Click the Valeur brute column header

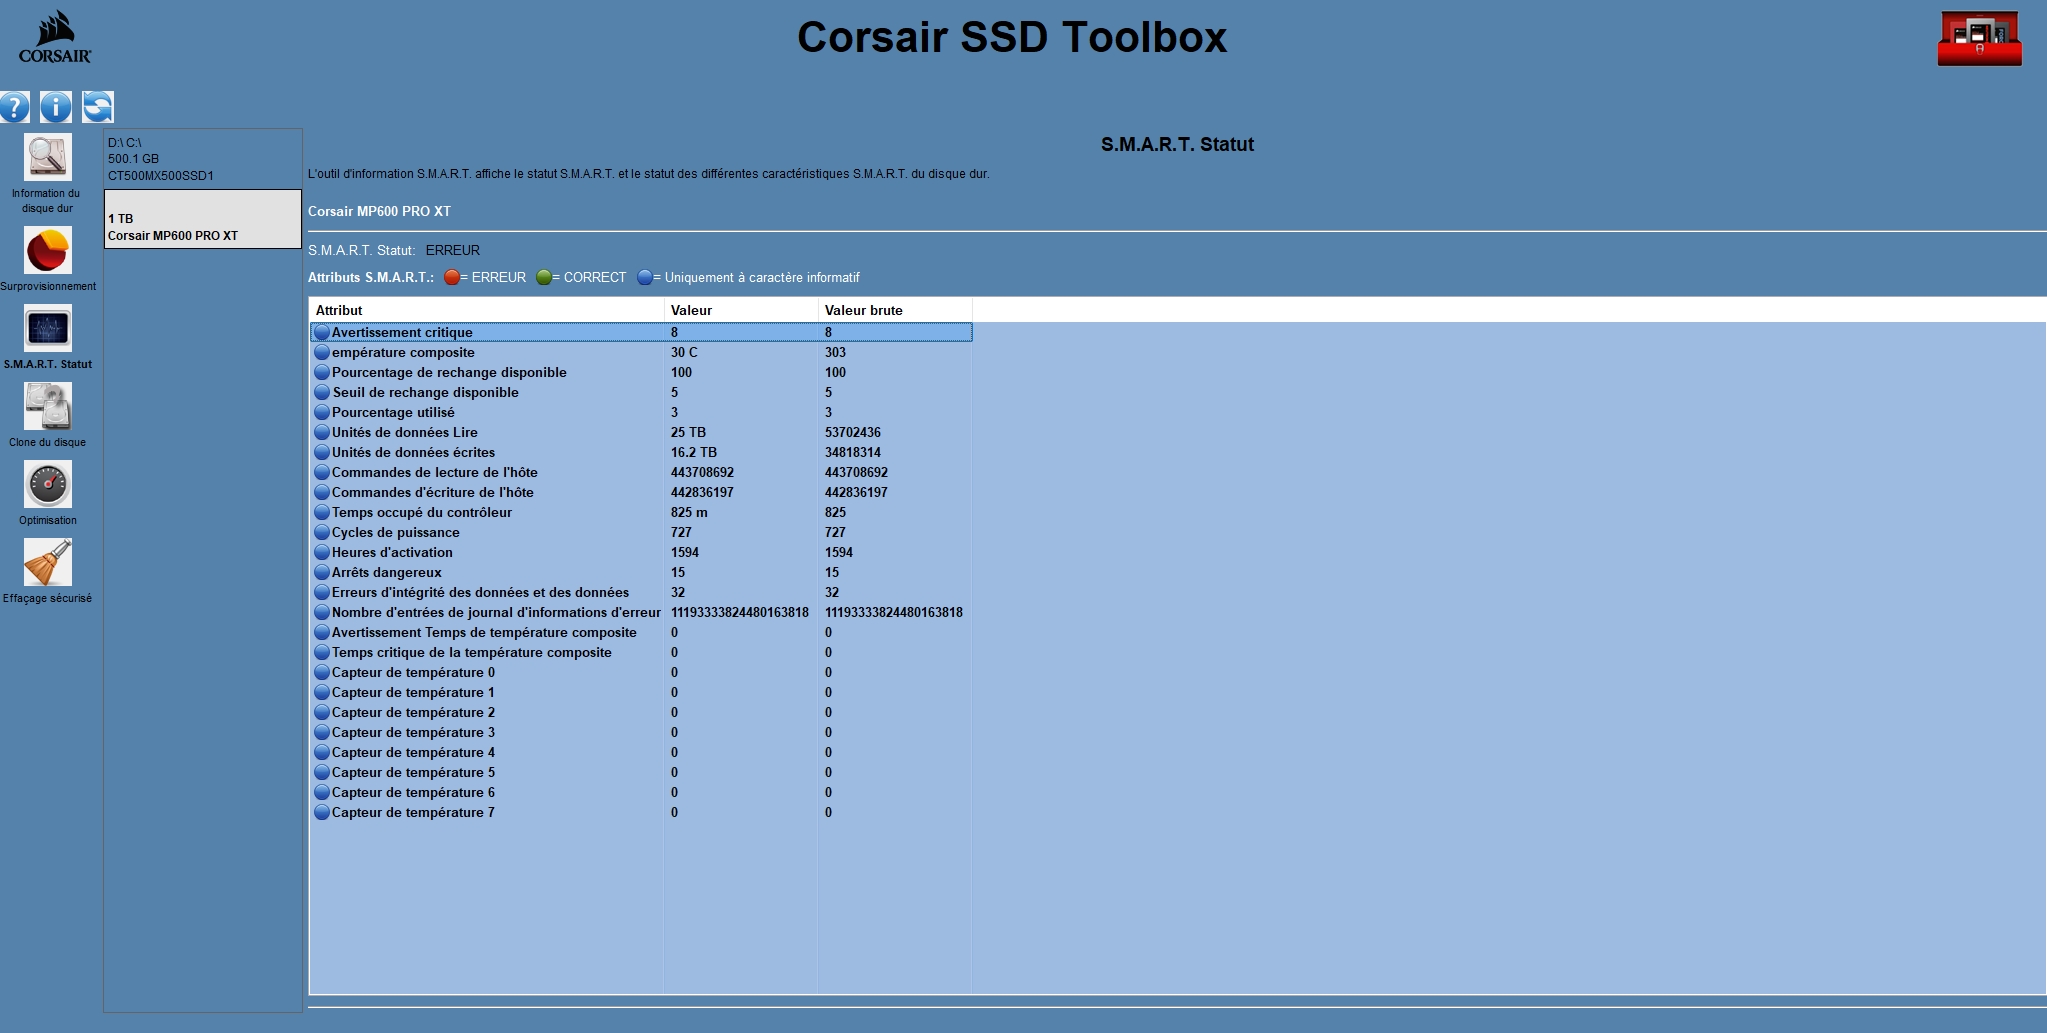click(894, 310)
